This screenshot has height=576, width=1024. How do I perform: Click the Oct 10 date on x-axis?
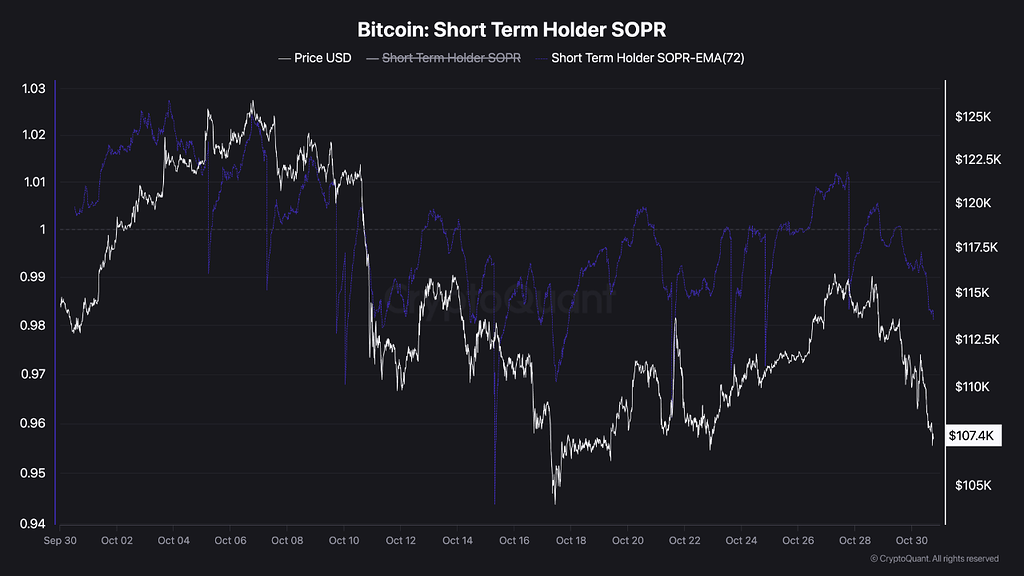(344, 541)
